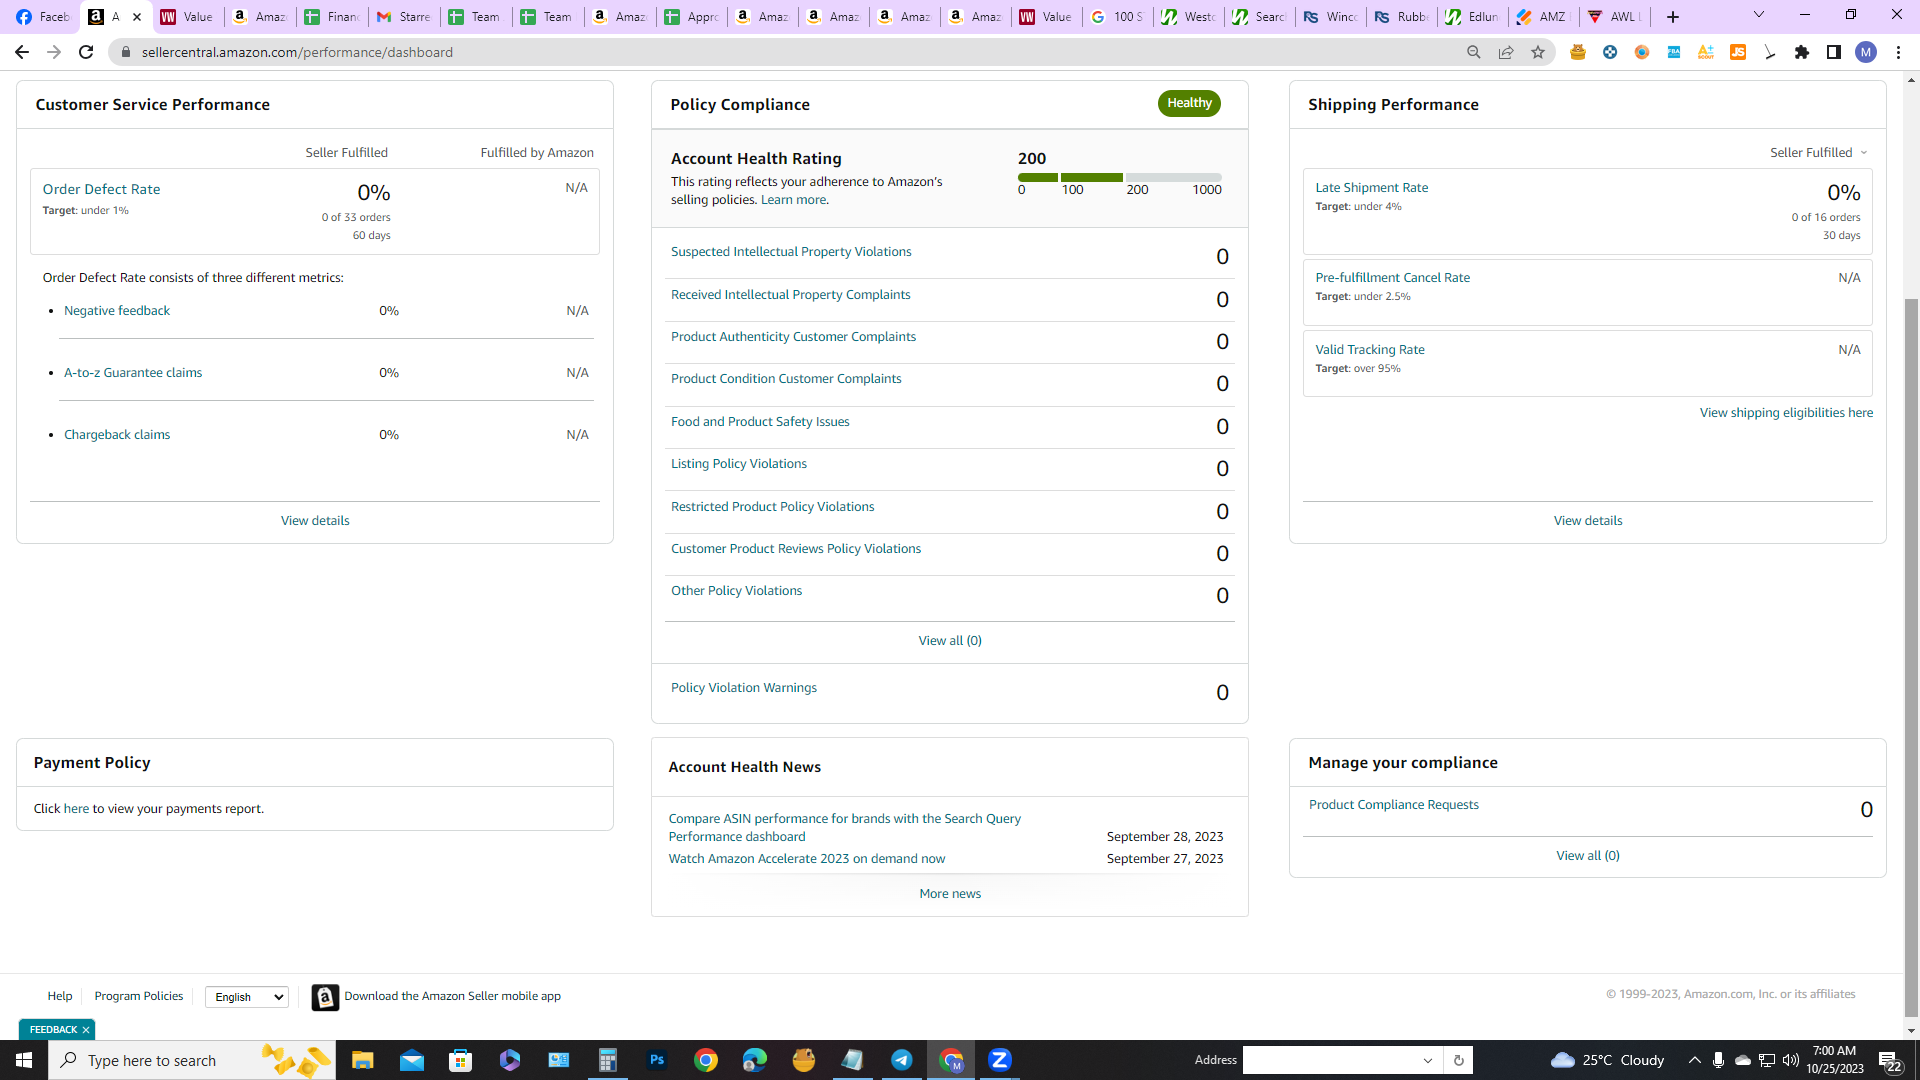Open Program Policies footer link

pos(139,996)
